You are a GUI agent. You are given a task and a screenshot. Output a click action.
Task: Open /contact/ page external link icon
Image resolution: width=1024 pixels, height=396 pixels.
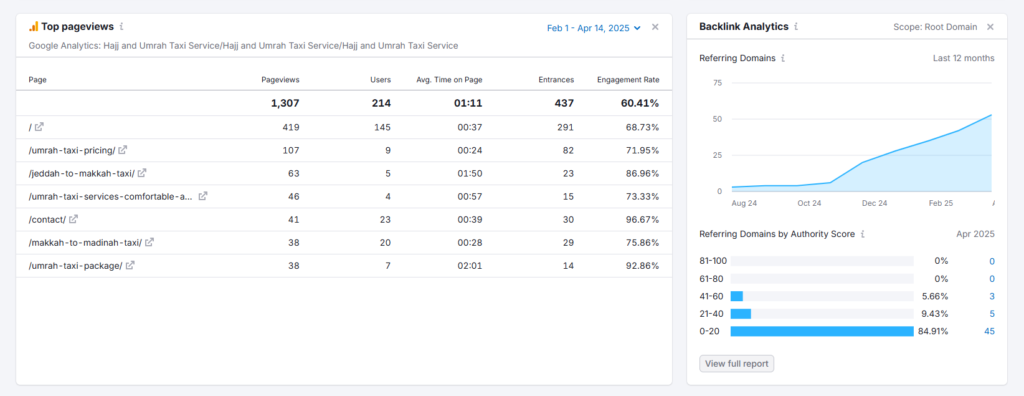(74, 219)
